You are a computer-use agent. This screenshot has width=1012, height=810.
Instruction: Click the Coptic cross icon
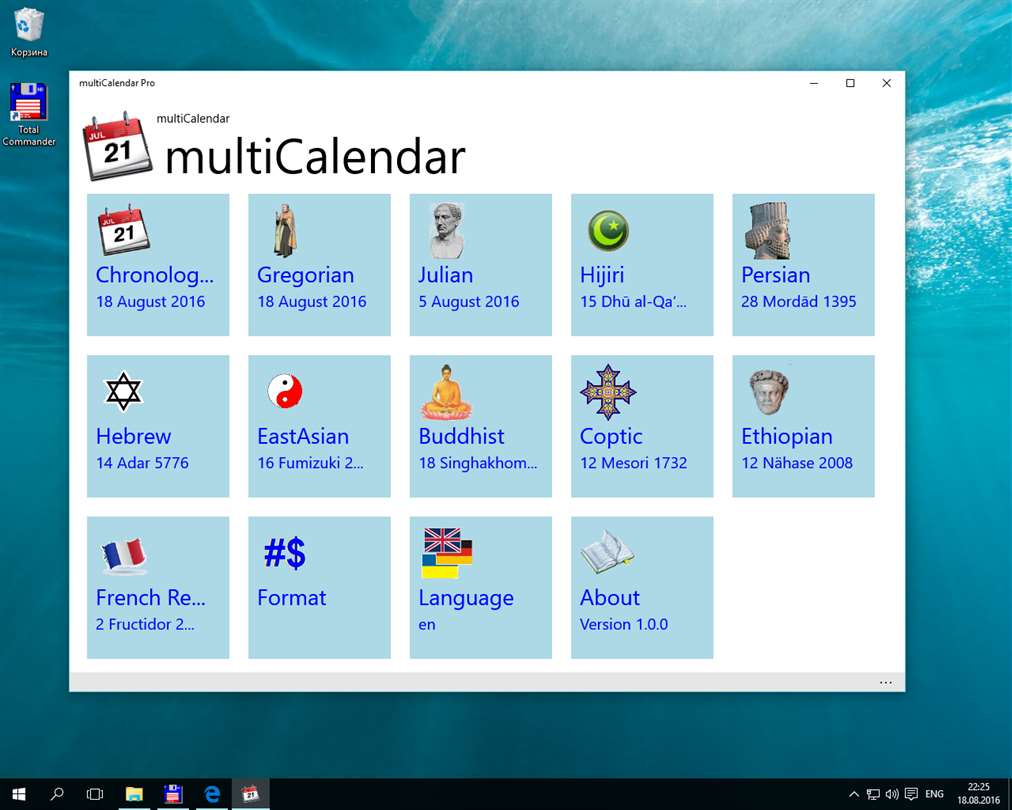click(608, 392)
